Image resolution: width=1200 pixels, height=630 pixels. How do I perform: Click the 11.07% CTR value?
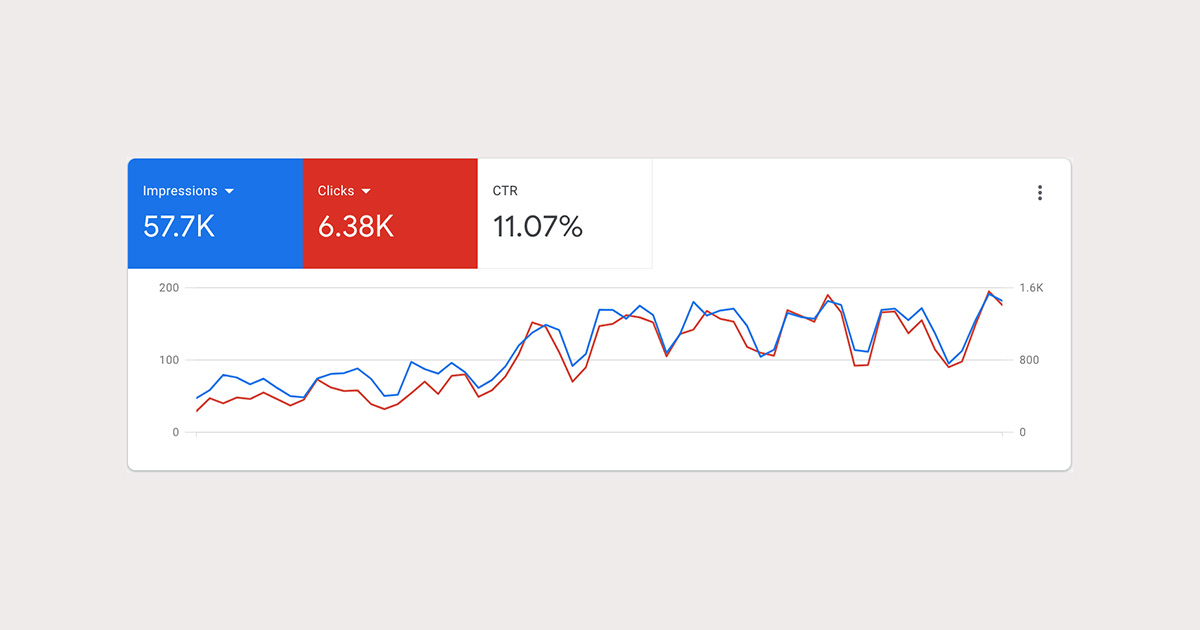click(x=538, y=227)
